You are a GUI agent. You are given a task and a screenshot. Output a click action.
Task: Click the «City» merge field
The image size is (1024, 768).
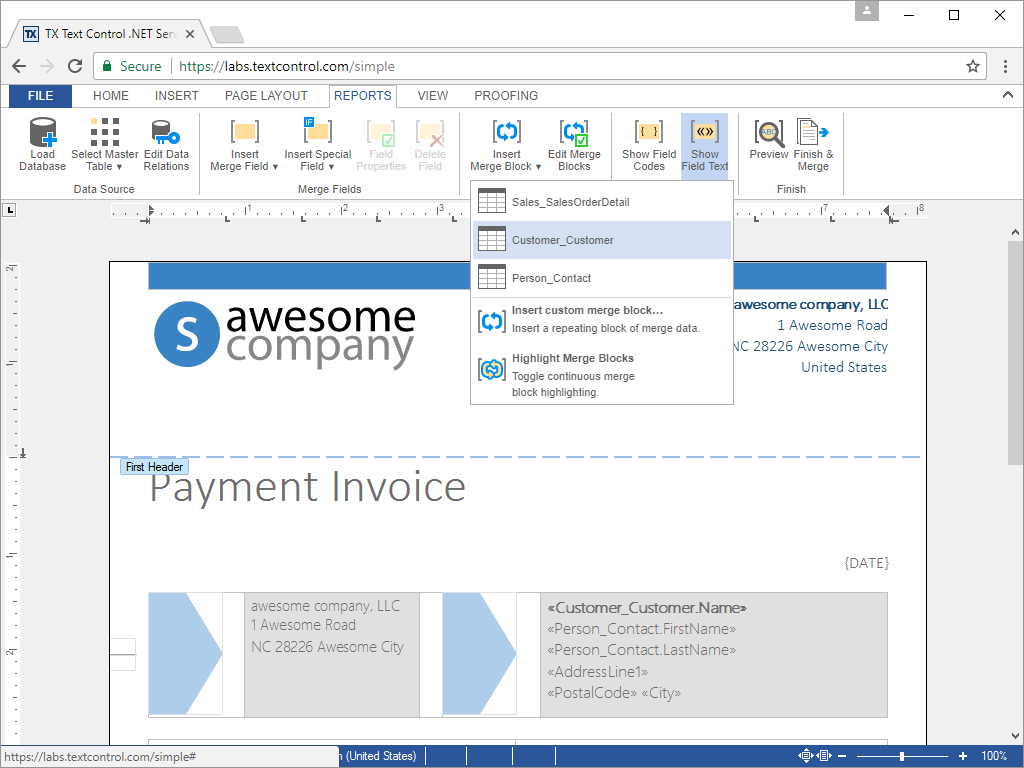click(661, 693)
